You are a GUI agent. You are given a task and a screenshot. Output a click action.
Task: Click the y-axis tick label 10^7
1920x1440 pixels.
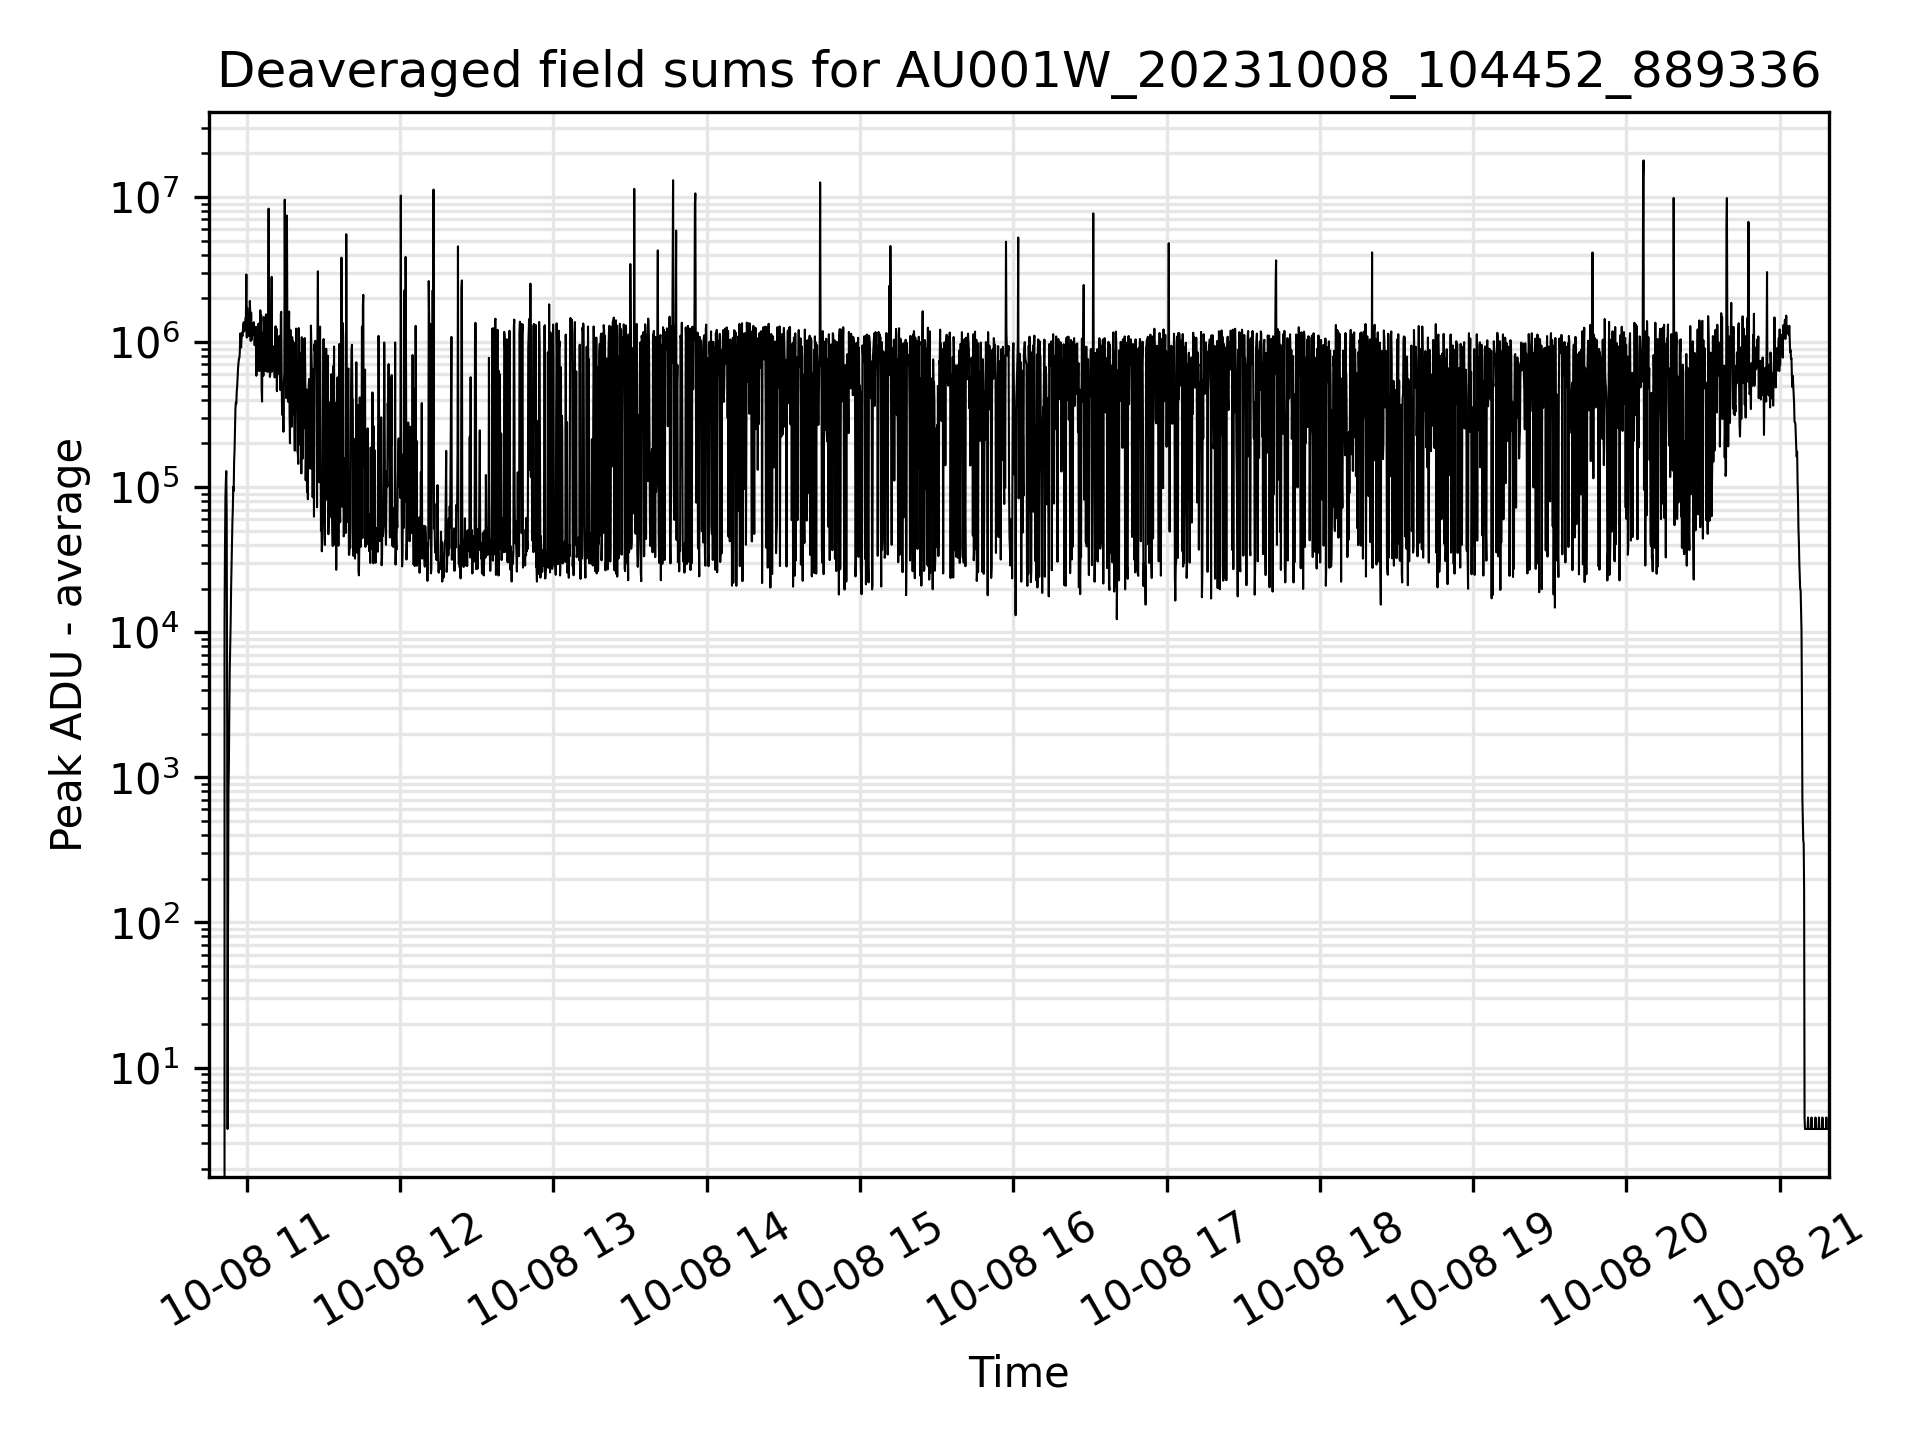(x=145, y=197)
